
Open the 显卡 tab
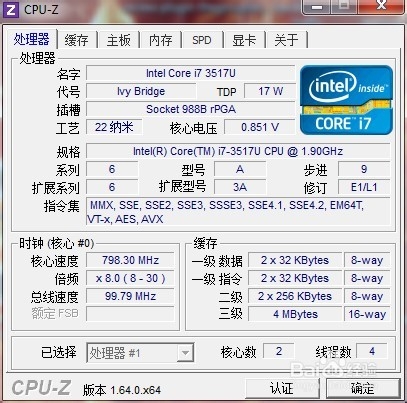[244, 40]
